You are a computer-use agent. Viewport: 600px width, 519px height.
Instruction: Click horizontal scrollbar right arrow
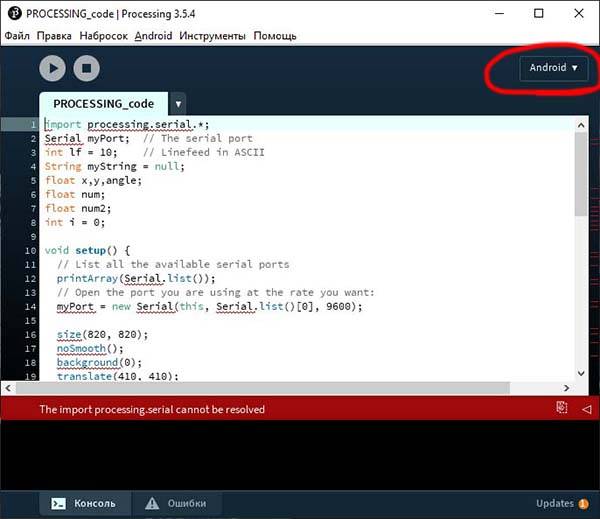(x=566, y=388)
